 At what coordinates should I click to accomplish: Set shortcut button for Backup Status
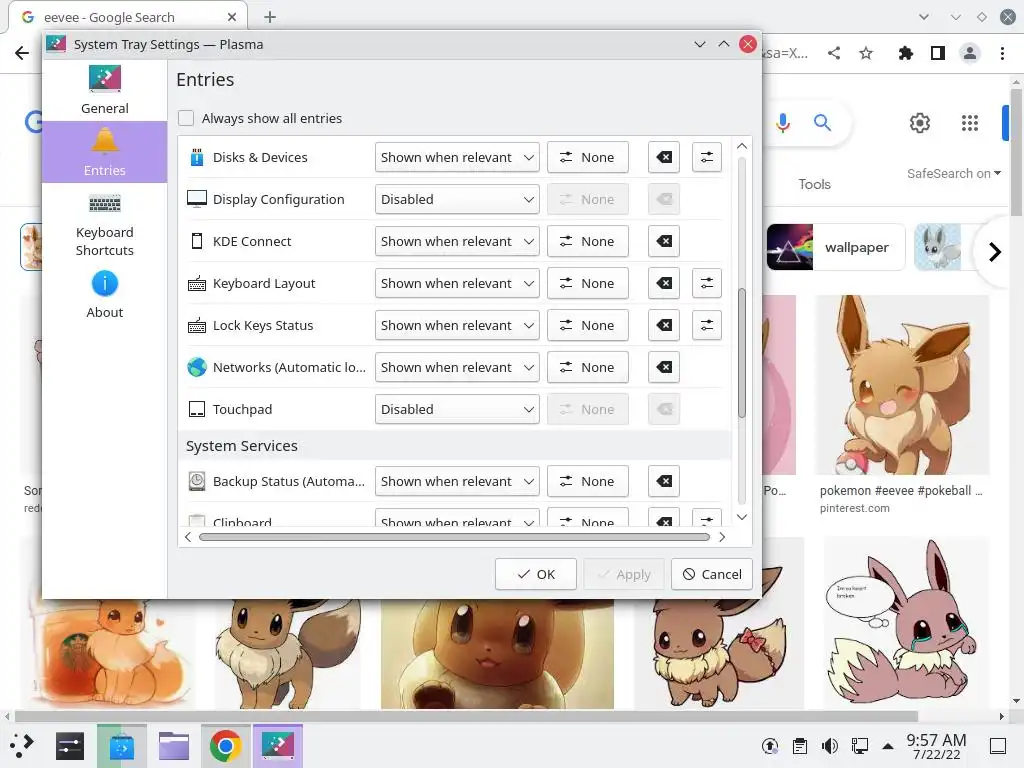pyautogui.click(x=588, y=481)
